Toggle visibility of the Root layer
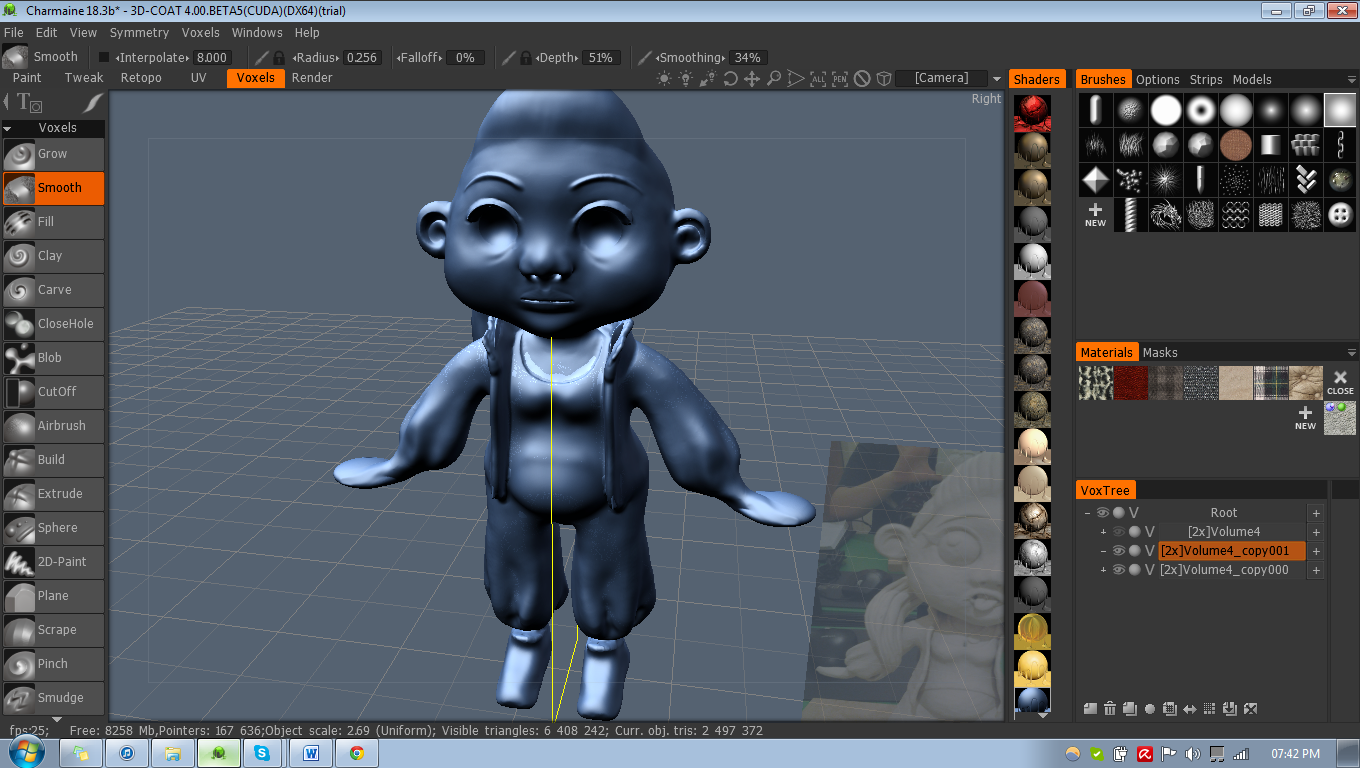Viewport: 1360px width, 768px height. point(1103,513)
